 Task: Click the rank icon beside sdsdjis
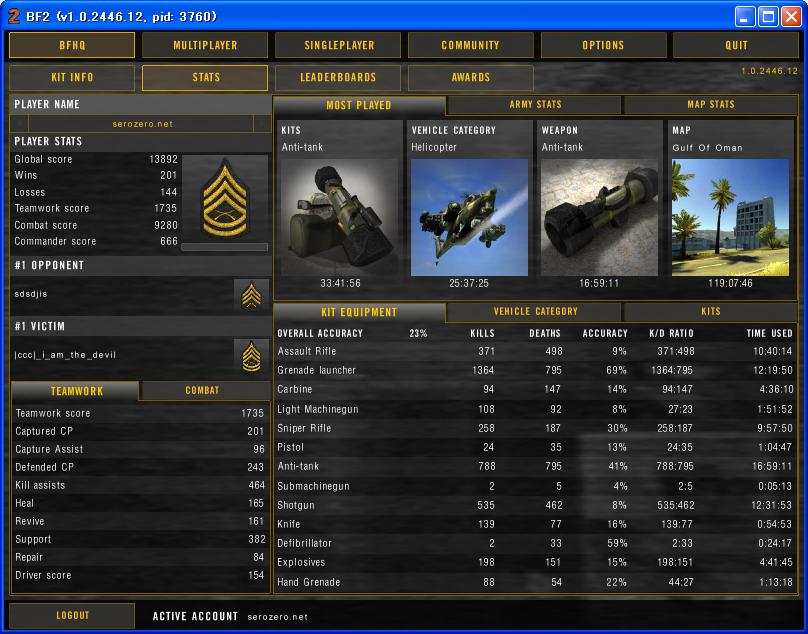[251, 295]
